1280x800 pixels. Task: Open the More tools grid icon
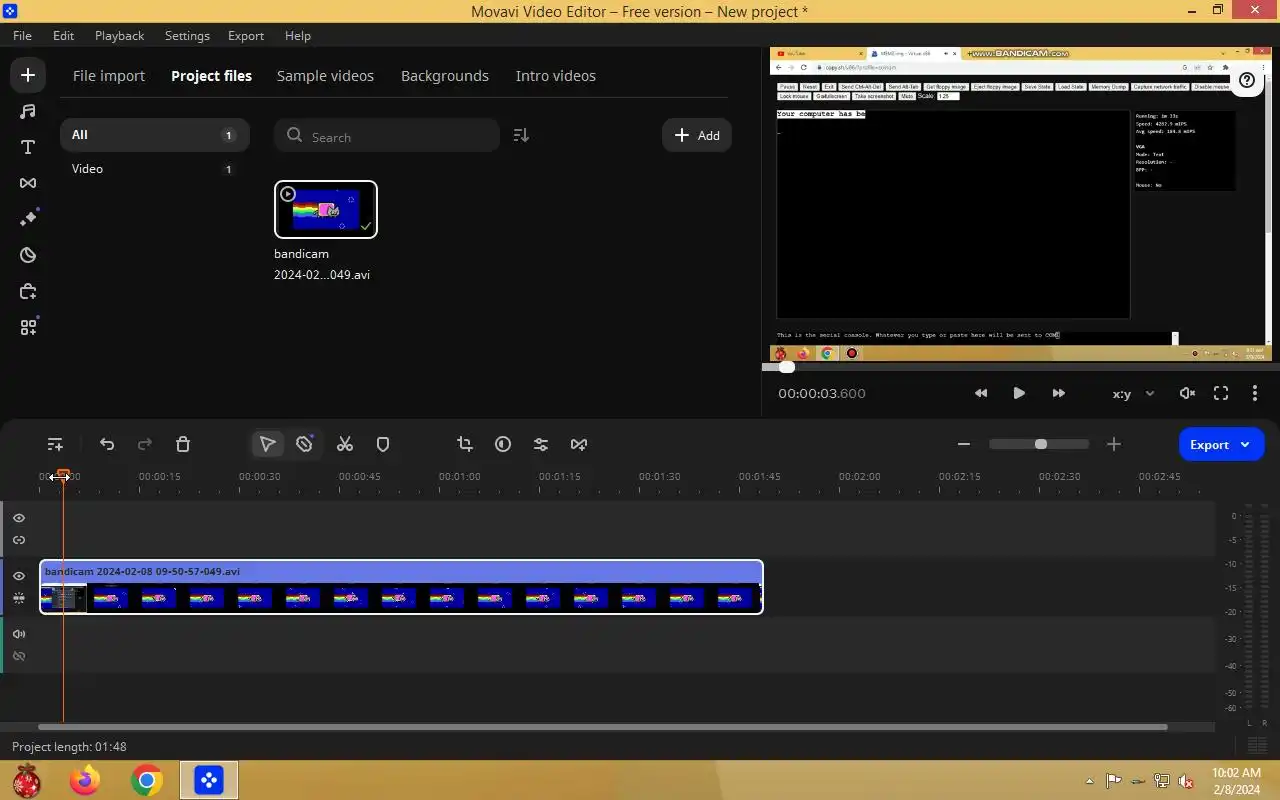click(28, 327)
